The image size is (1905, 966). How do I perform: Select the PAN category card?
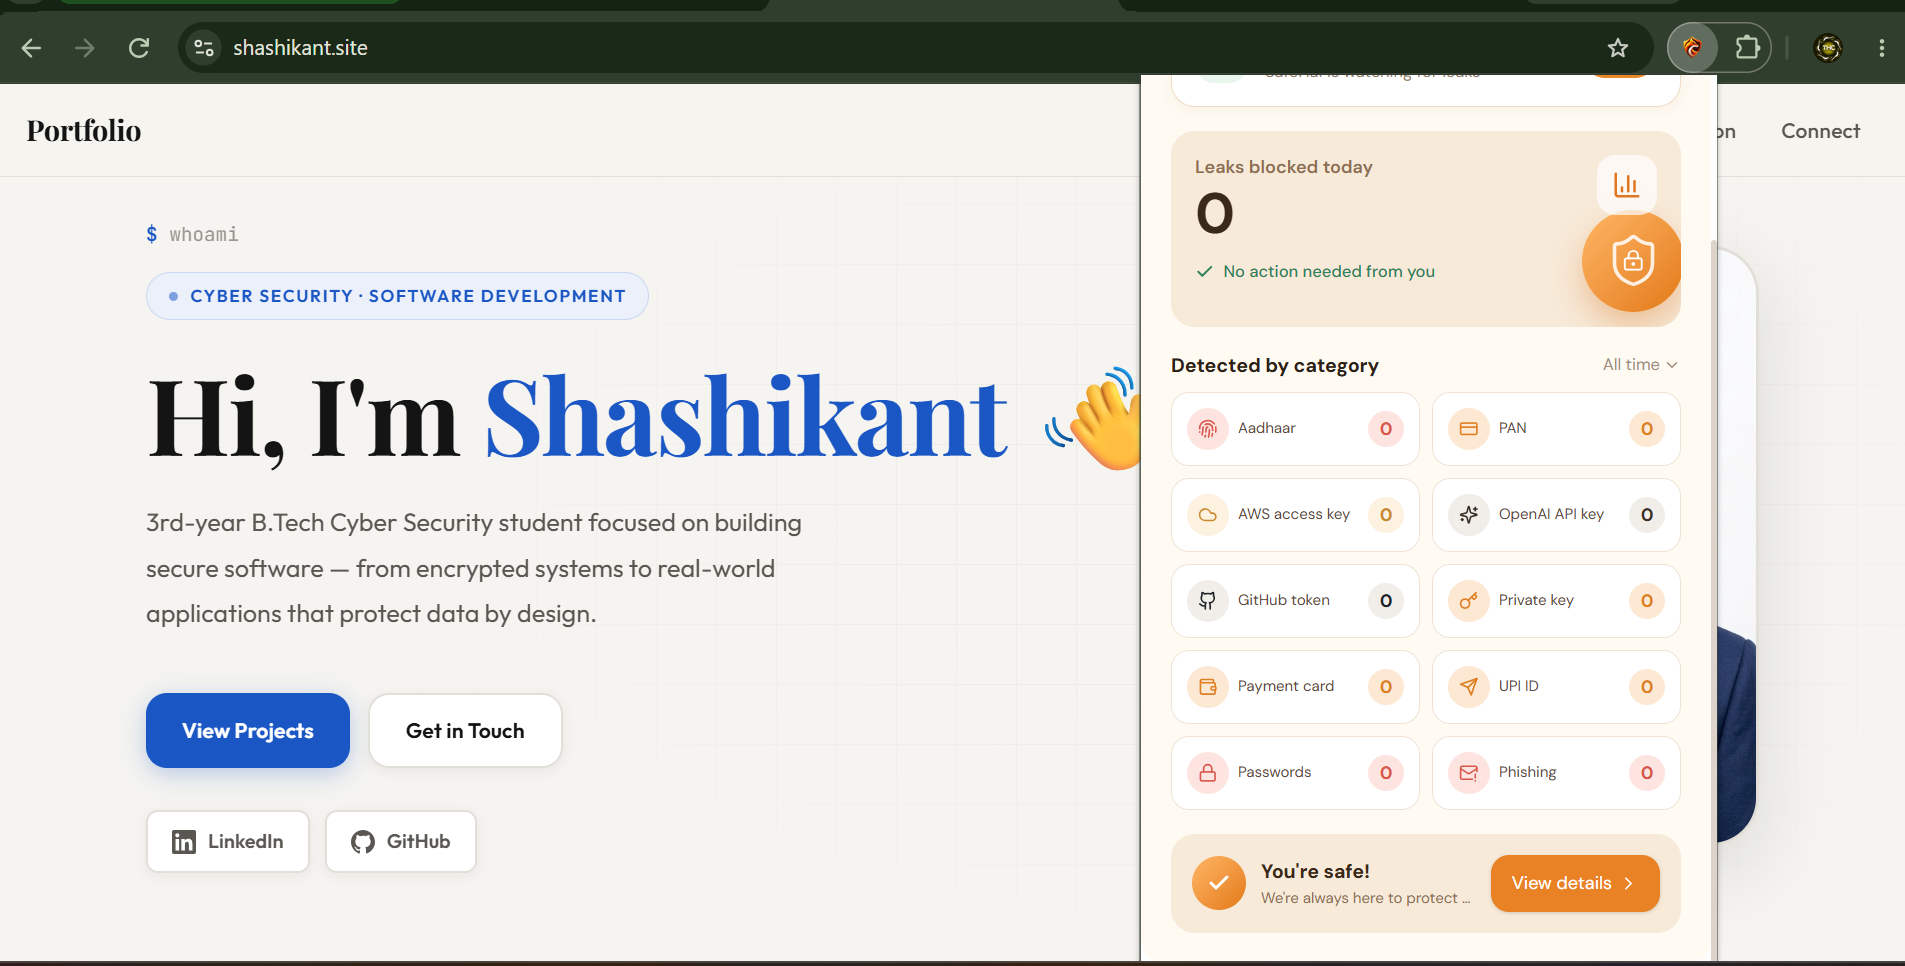(1556, 429)
